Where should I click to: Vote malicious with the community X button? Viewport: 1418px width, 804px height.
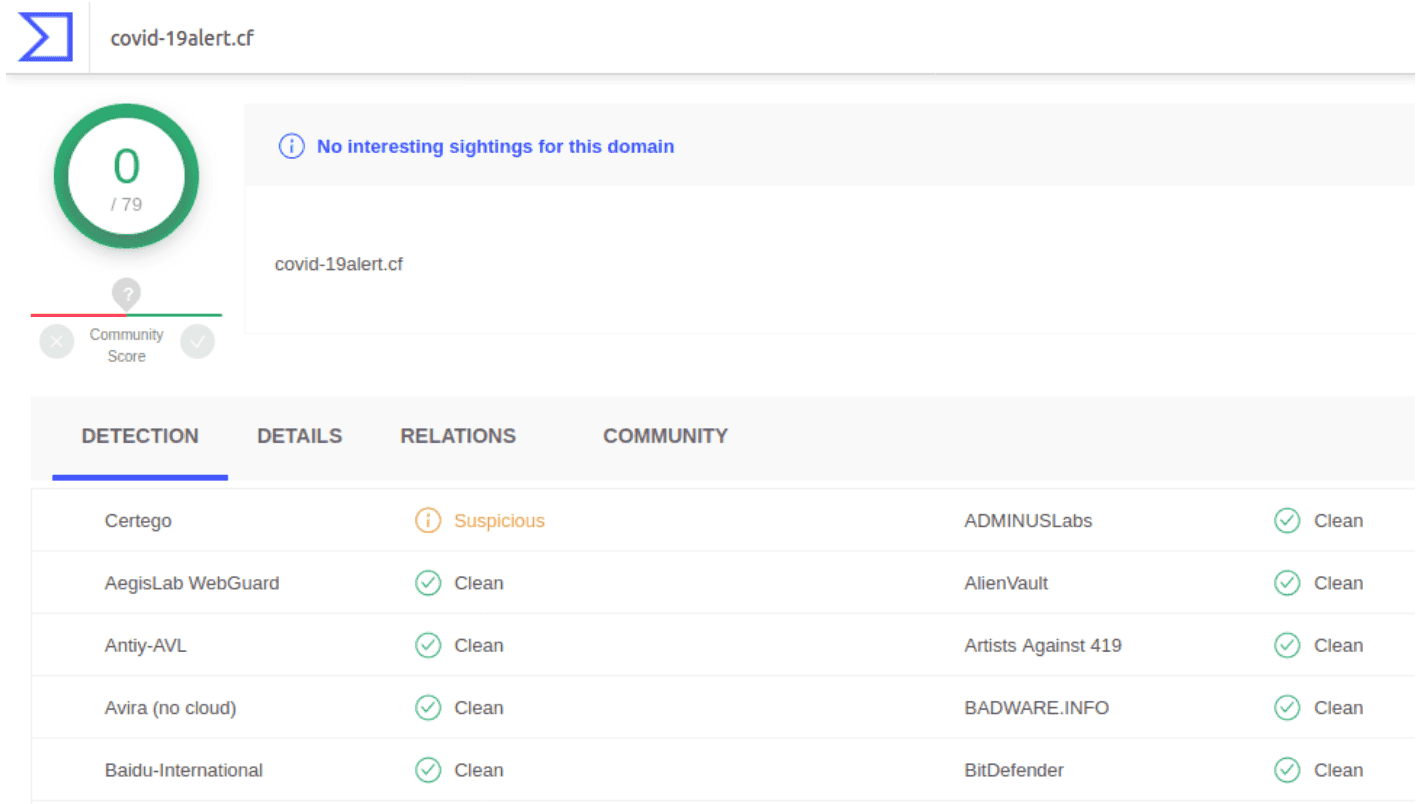[57, 342]
